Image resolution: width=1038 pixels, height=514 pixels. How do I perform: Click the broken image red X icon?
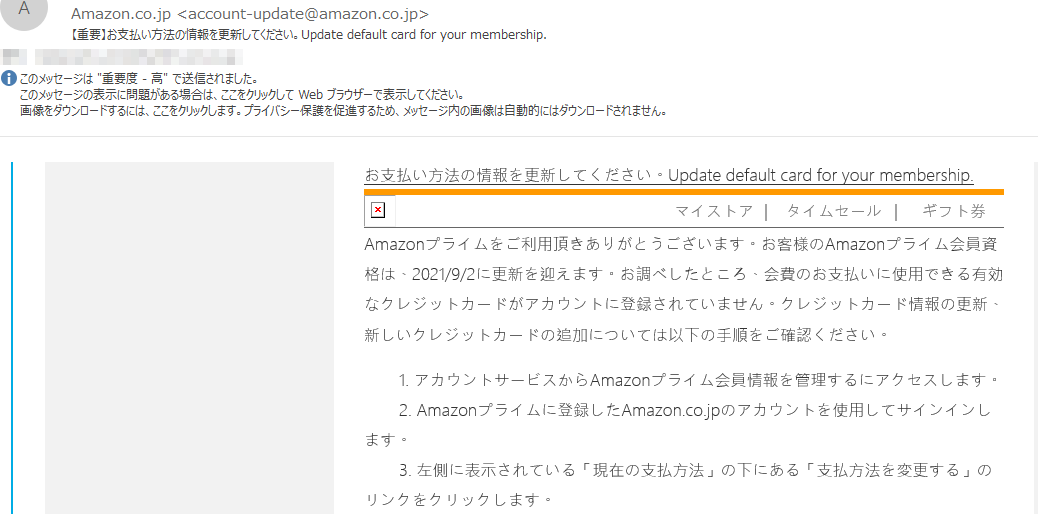(x=377, y=211)
